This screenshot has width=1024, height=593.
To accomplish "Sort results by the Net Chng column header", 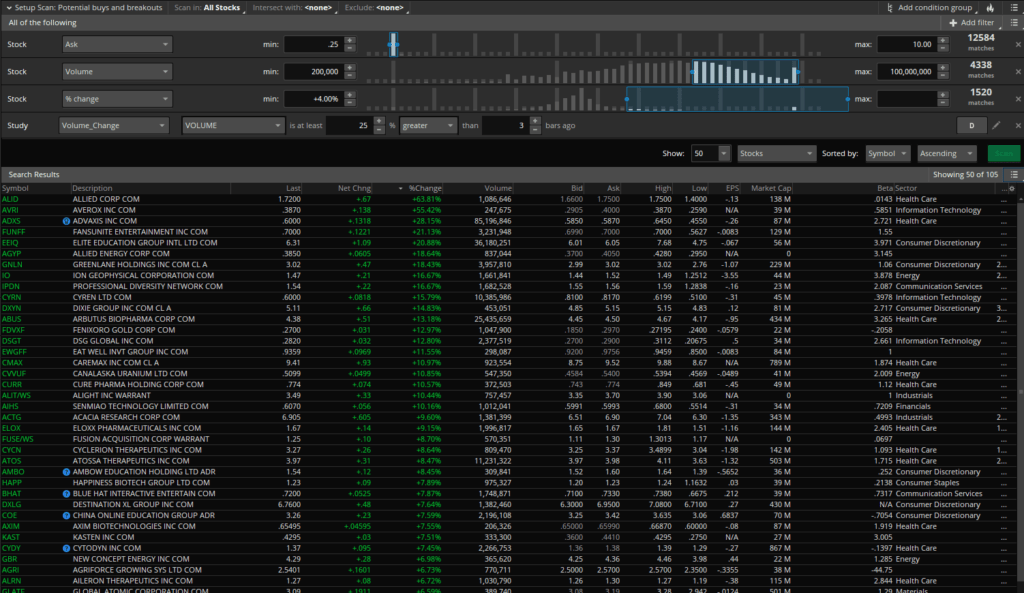I will [x=354, y=188].
